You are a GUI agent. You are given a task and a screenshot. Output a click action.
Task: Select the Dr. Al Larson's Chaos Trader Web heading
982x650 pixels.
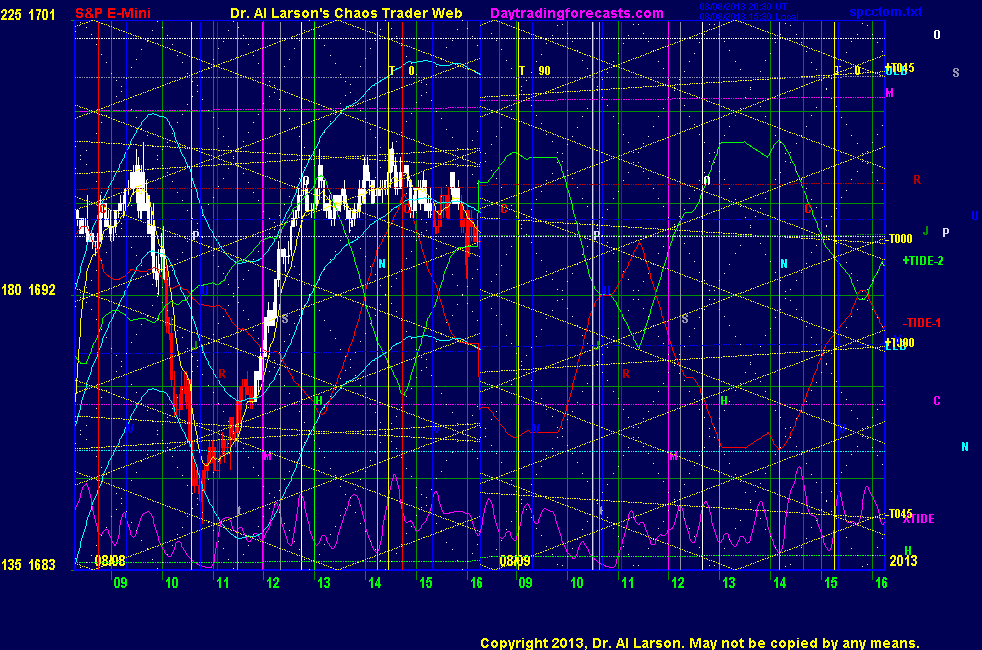[346, 13]
